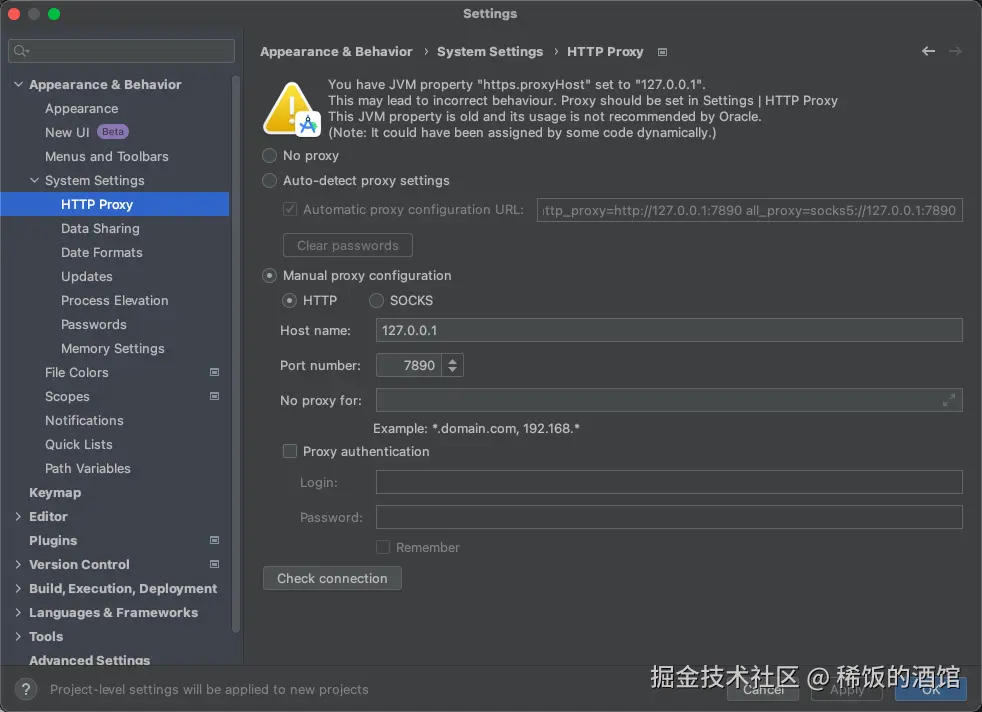This screenshot has height=712, width=982.
Task: Click the Clear passwords button
Action: click(x=348, y=245)
